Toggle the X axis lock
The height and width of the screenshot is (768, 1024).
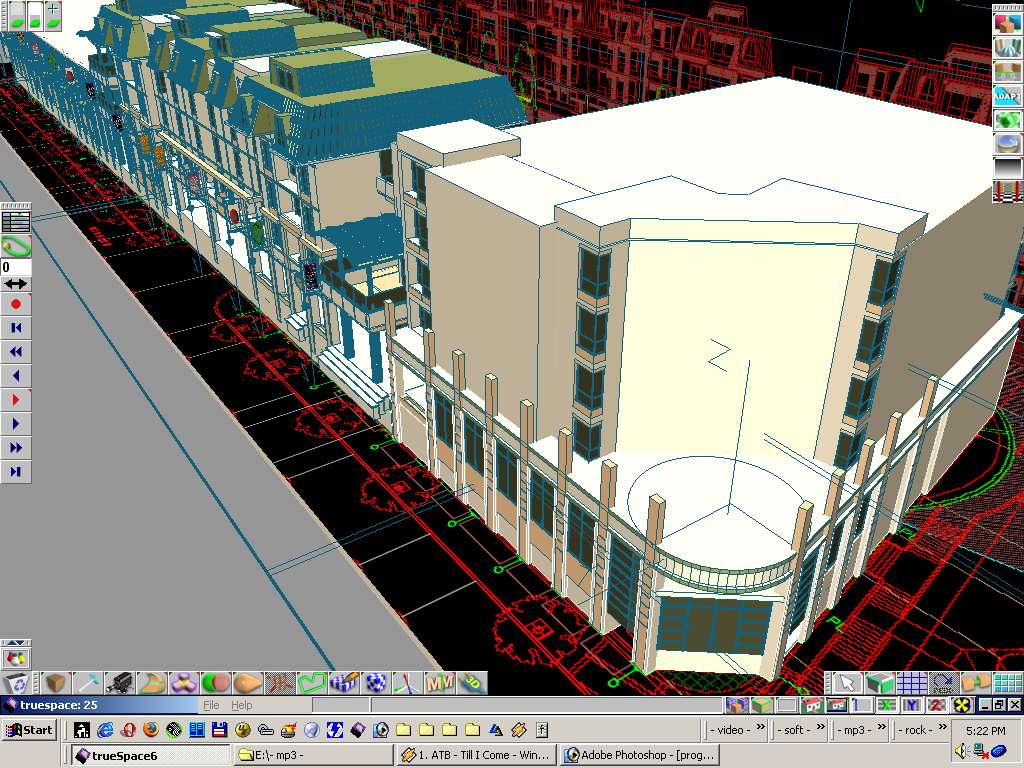click(x=887, y=706)
